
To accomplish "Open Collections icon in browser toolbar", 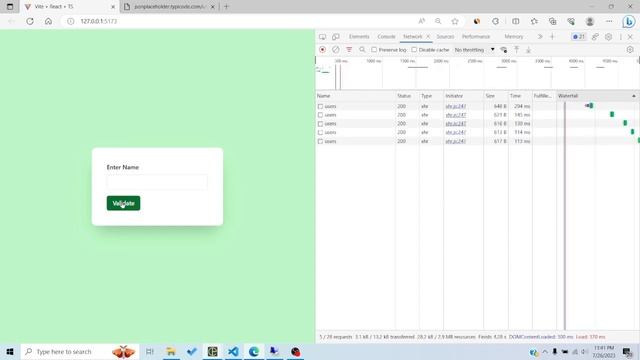I will [x=553, y=21].
